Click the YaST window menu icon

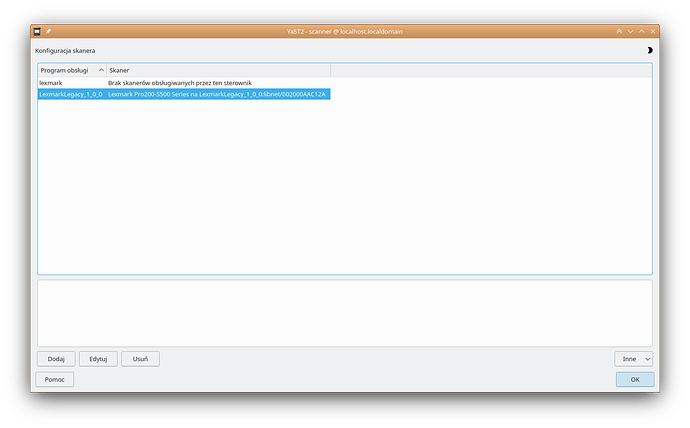(x=37, y=32)
